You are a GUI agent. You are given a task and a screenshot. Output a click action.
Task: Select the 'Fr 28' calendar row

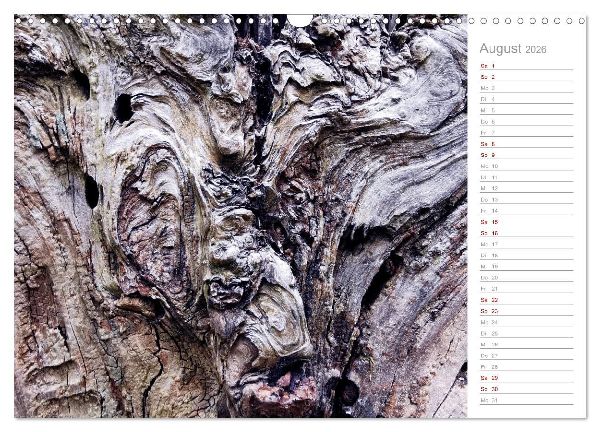(527, 366)
